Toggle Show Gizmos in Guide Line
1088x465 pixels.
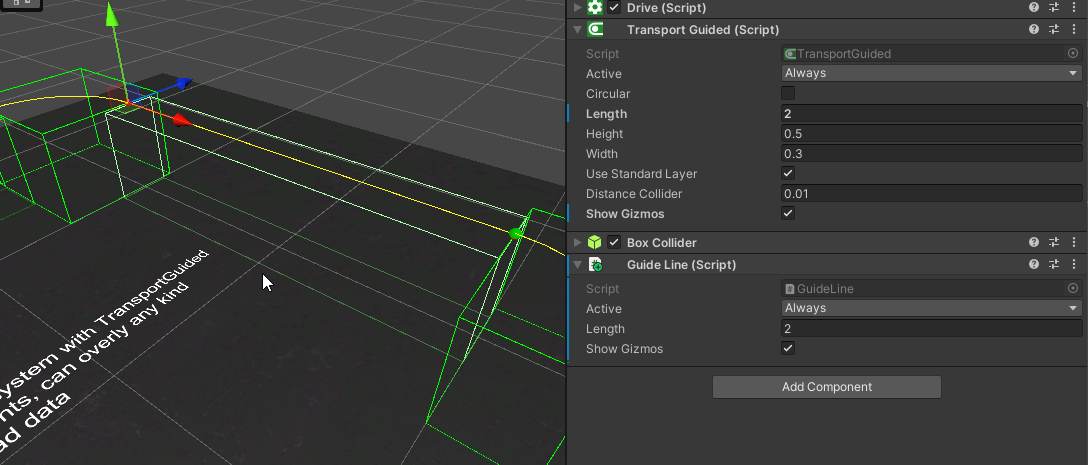click(x=788, y=349)
